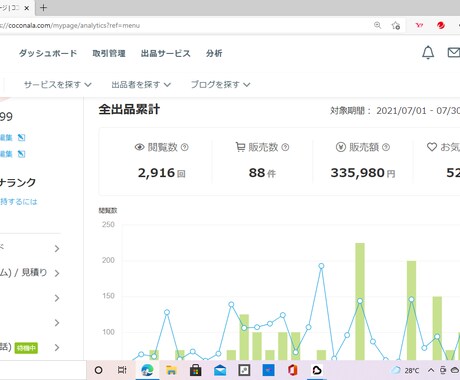Click the 全出品累計 heading
Image resolution: width=460 pixels, height=380 pixels.
point(129,109)
